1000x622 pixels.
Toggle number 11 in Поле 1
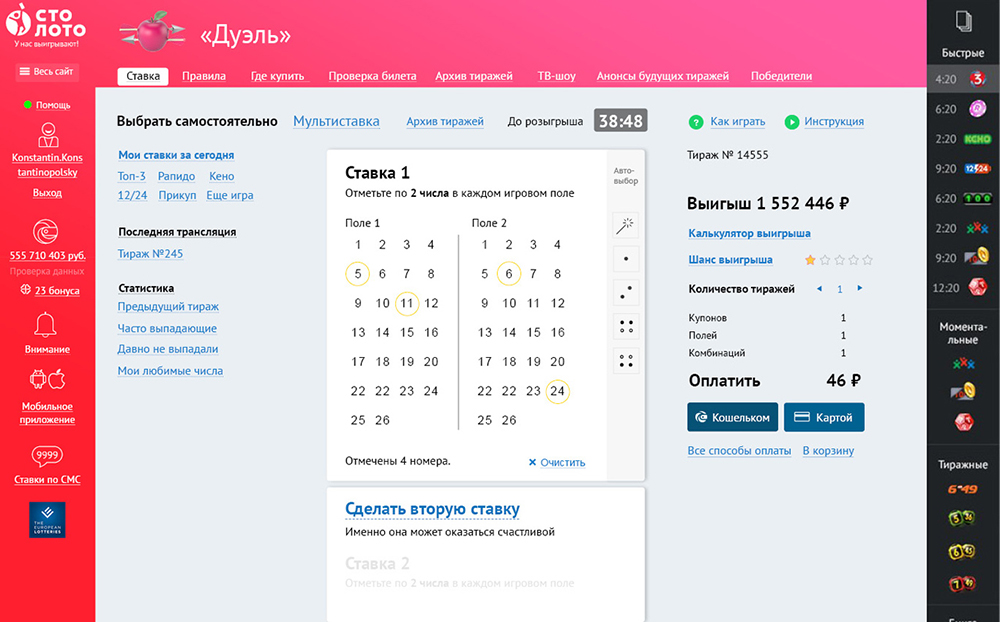coord(406,303)
